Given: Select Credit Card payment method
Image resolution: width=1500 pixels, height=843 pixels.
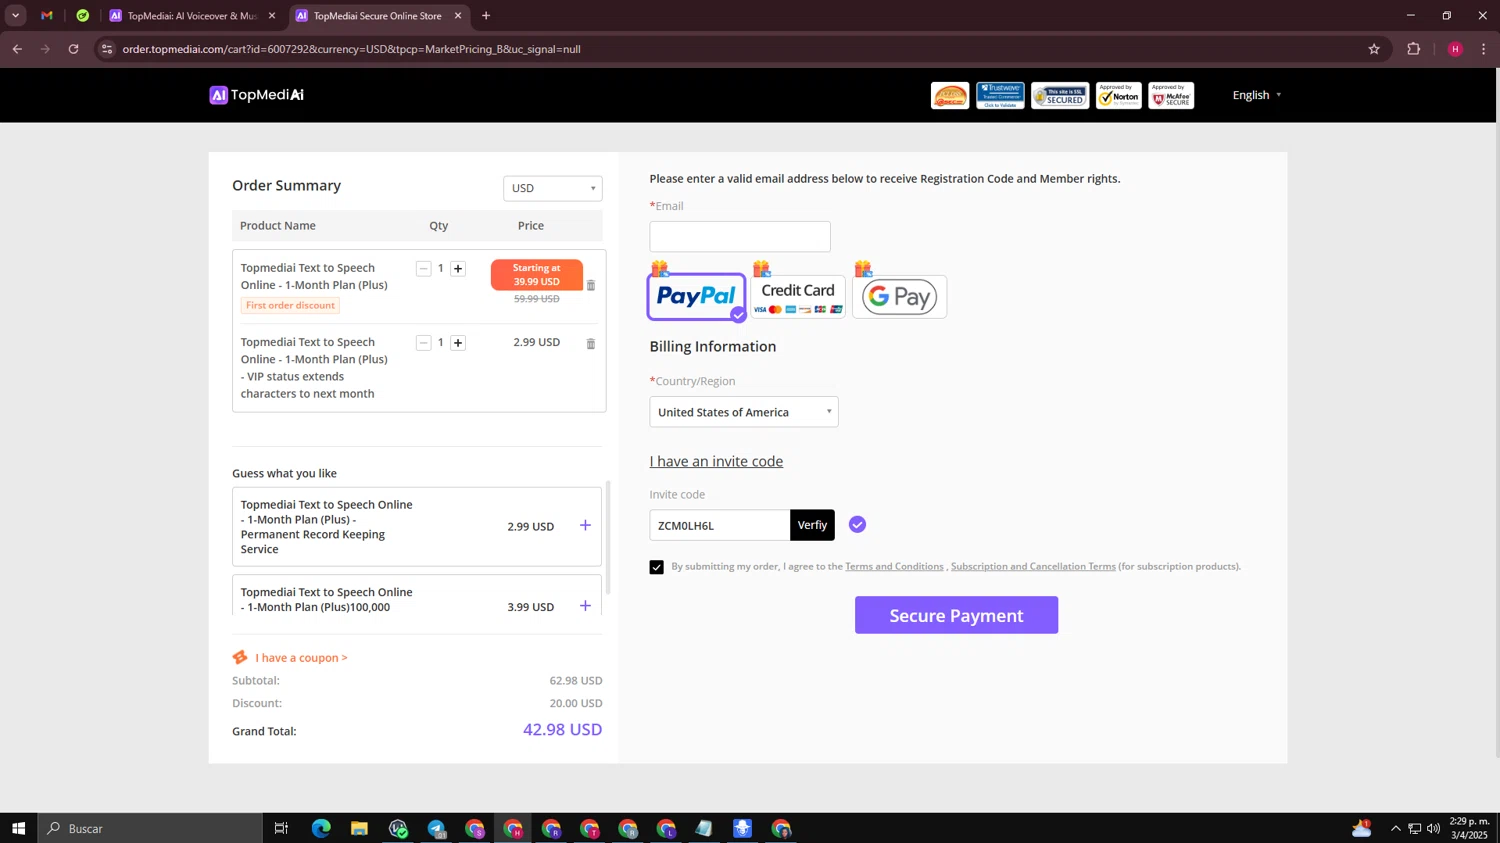Looking at the screenshot, I should (798, 297).
